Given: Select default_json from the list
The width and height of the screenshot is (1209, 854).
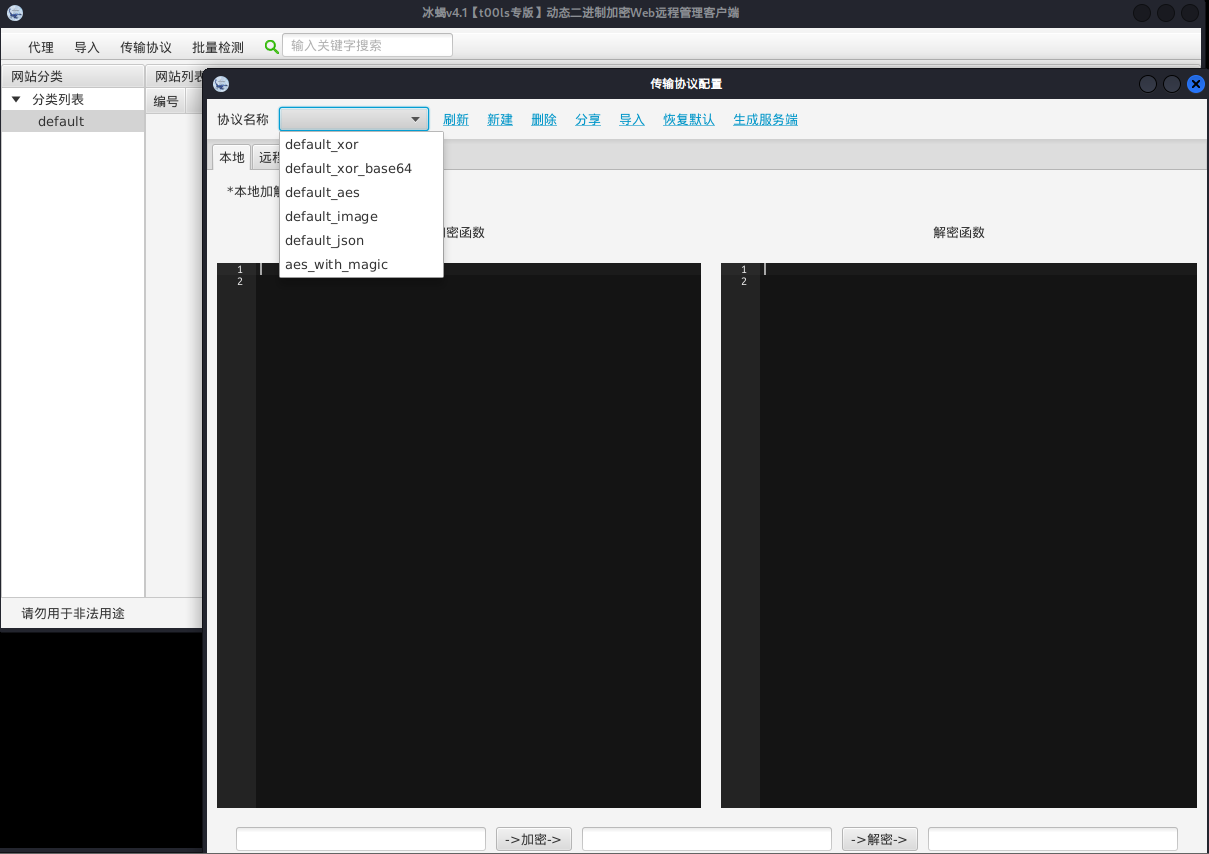Looking at the screenshot, I should 324,241.
